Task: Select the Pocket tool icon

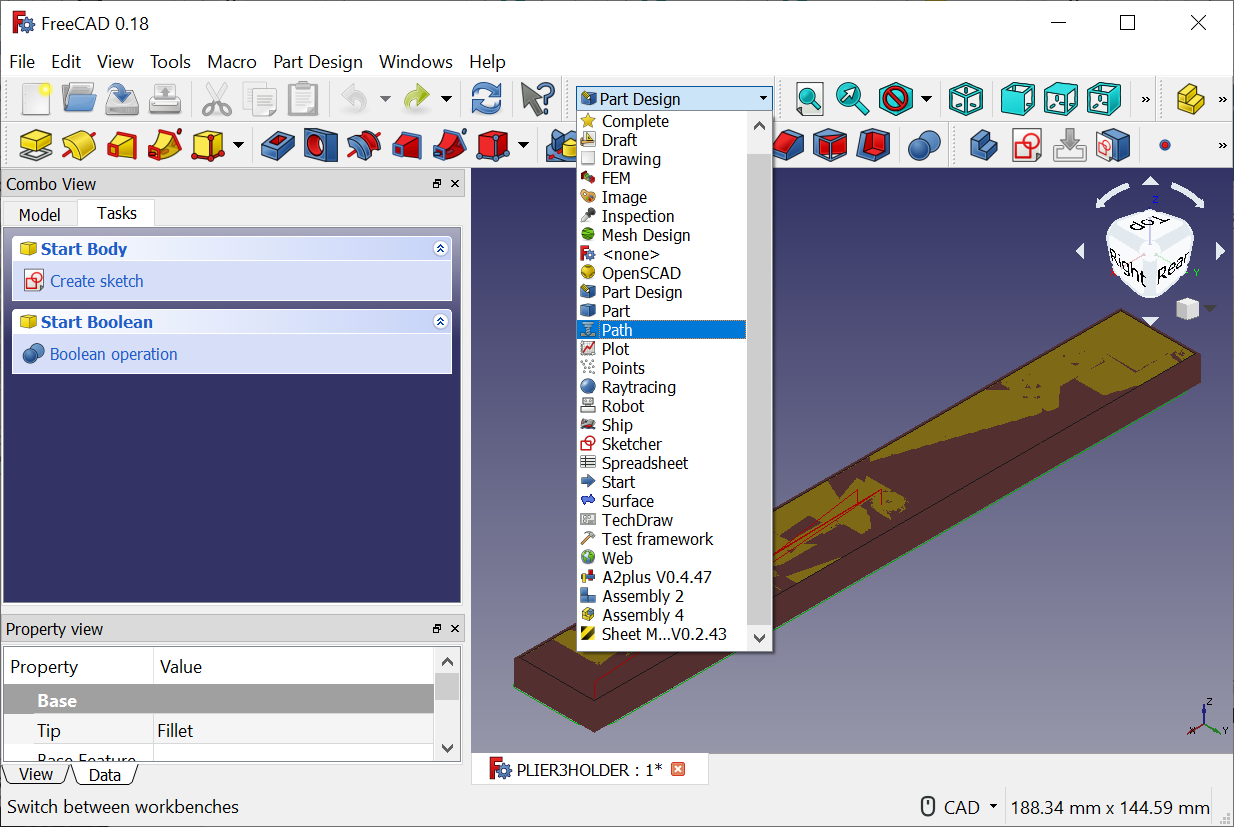Action: click(x=278, y=146)
